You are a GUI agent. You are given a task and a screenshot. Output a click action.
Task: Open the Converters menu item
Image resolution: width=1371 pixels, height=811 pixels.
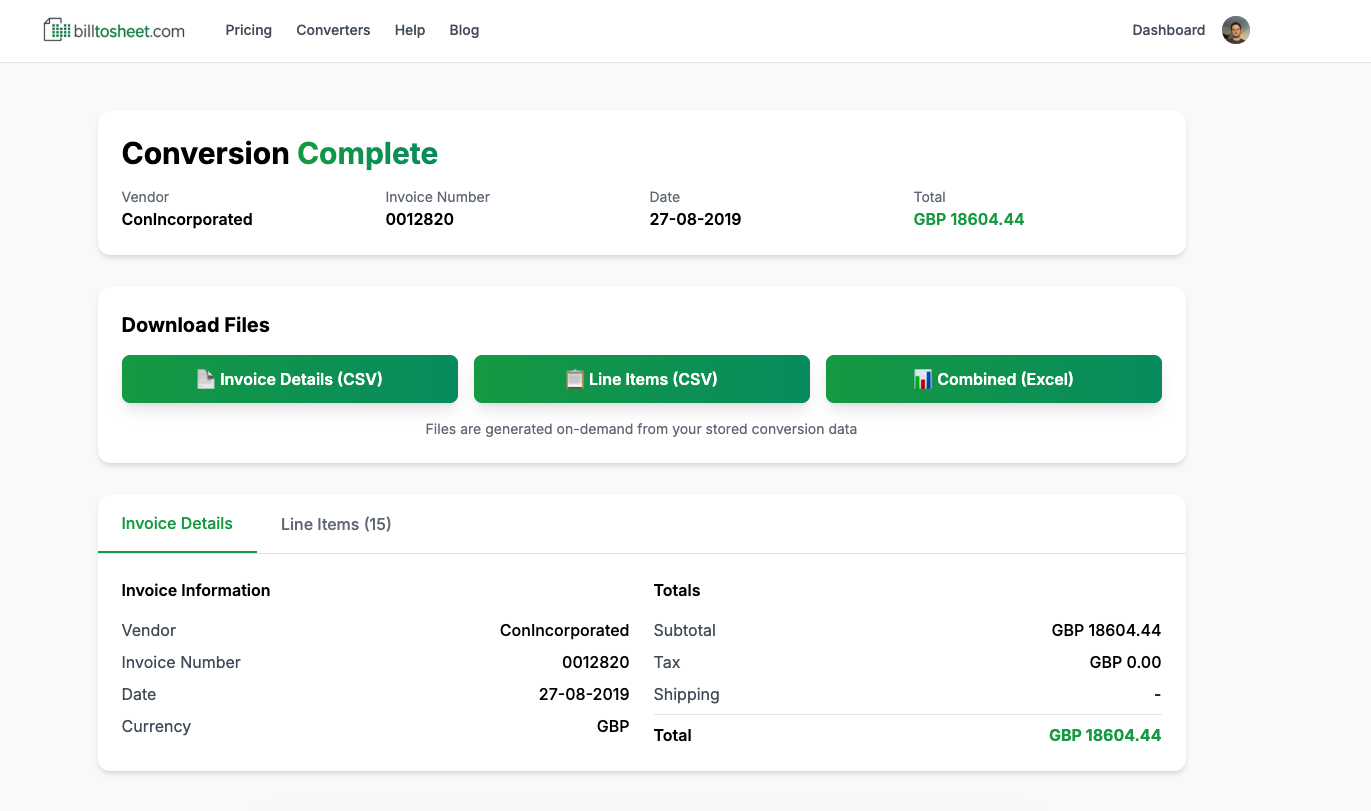coord(333,30)
